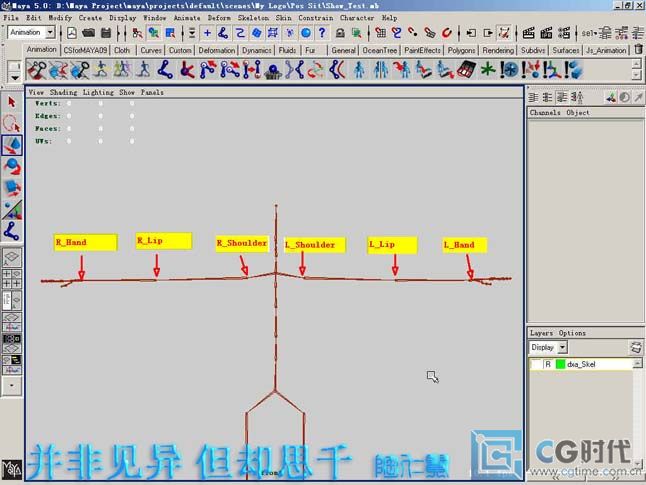The width and height of the screenshot is (646, 485).
Task: Toggle handles selection mask (plus icon)
Action: click(x=207, y=33)
